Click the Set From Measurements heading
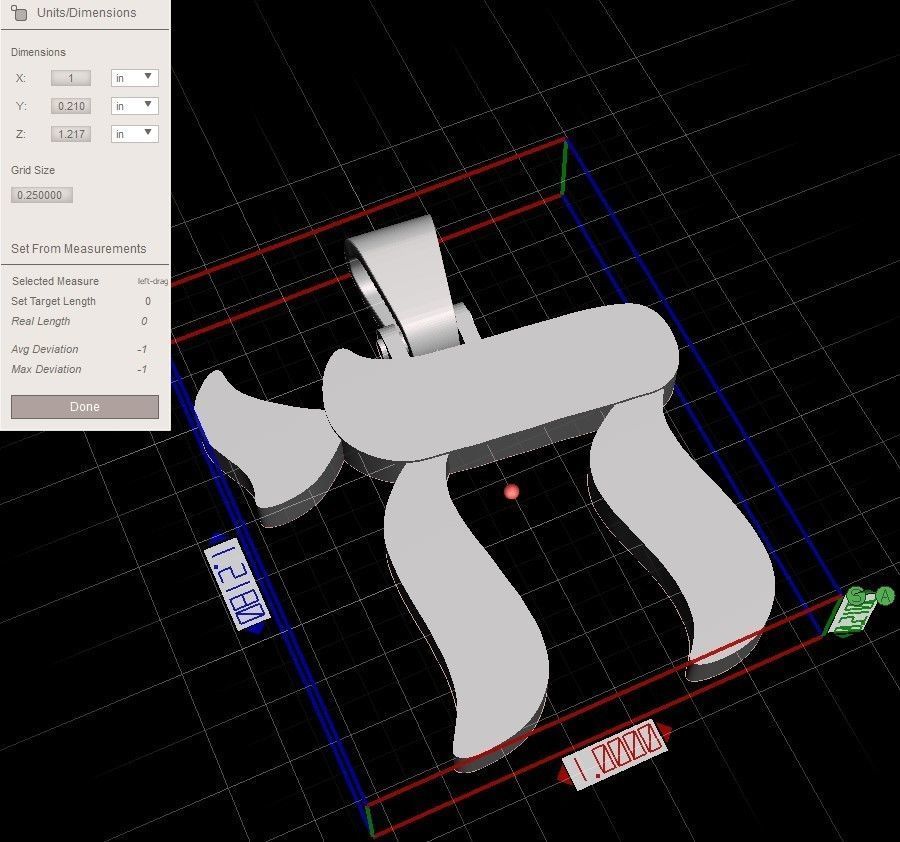Screen dimensions: 900x842 click(79, 249)
